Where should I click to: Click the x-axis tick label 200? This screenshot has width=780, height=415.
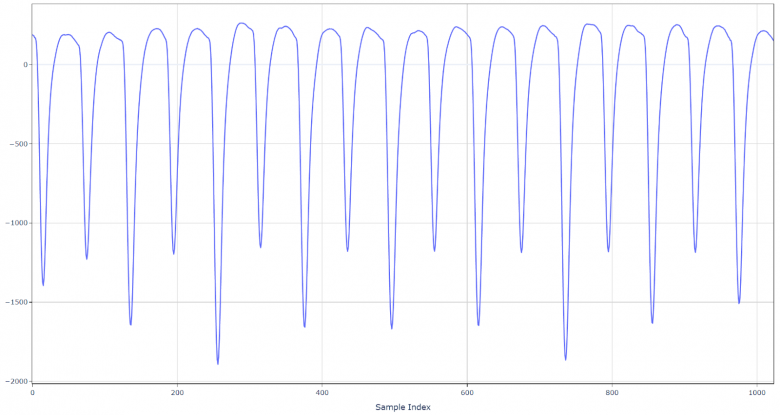pos(177,392)
